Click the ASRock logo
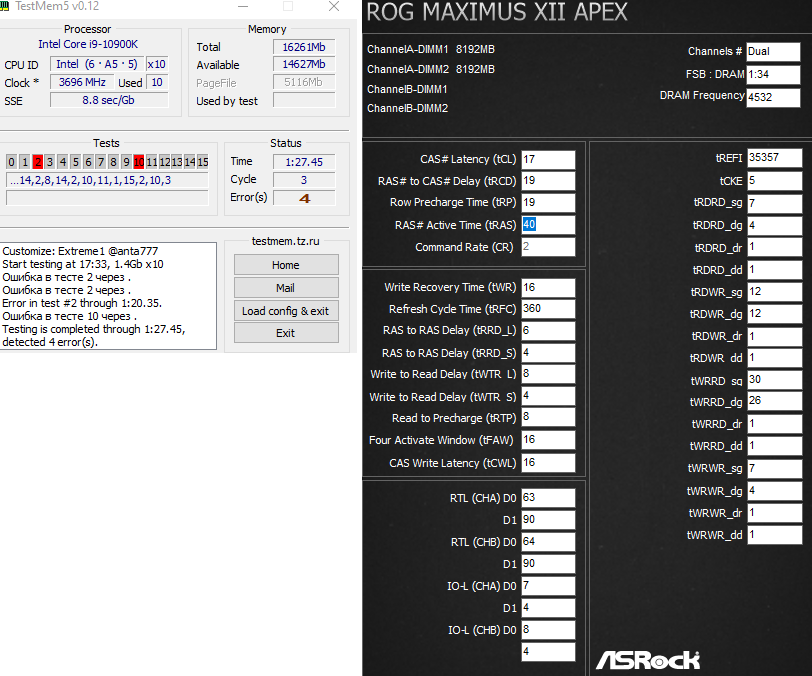Image resolution: width=812 pixels, height=676 pixels. click(648, 659)
